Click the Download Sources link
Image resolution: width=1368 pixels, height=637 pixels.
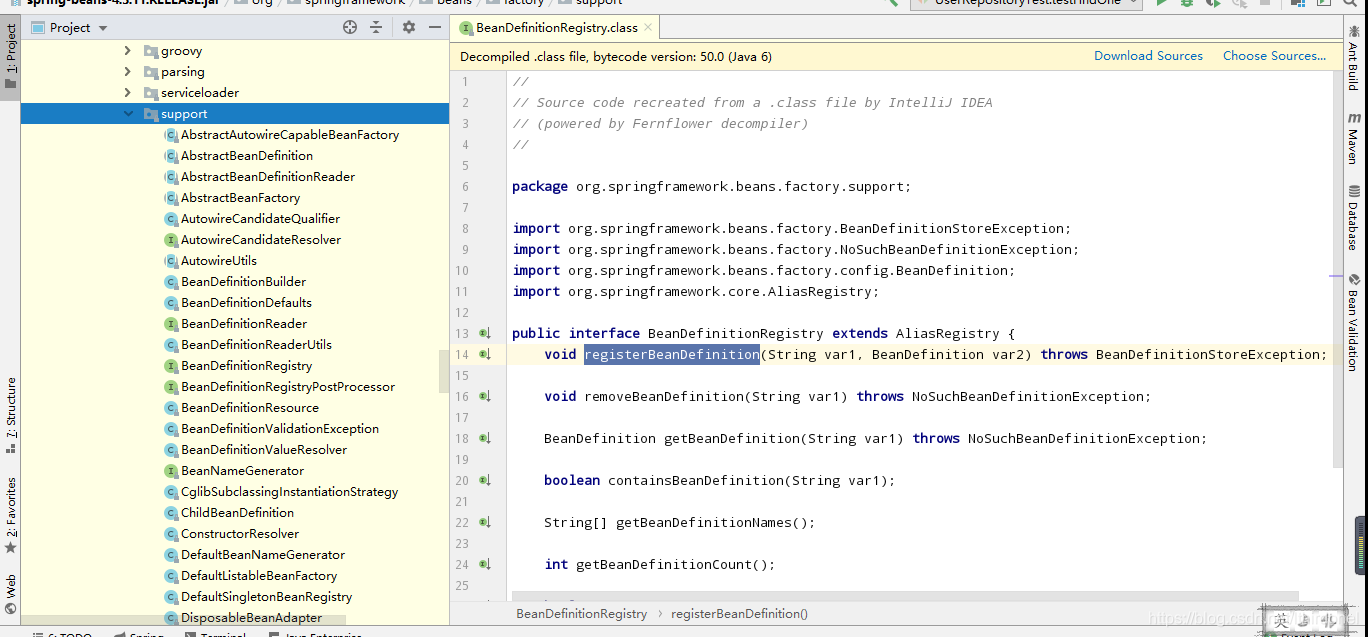point(1148,56)
